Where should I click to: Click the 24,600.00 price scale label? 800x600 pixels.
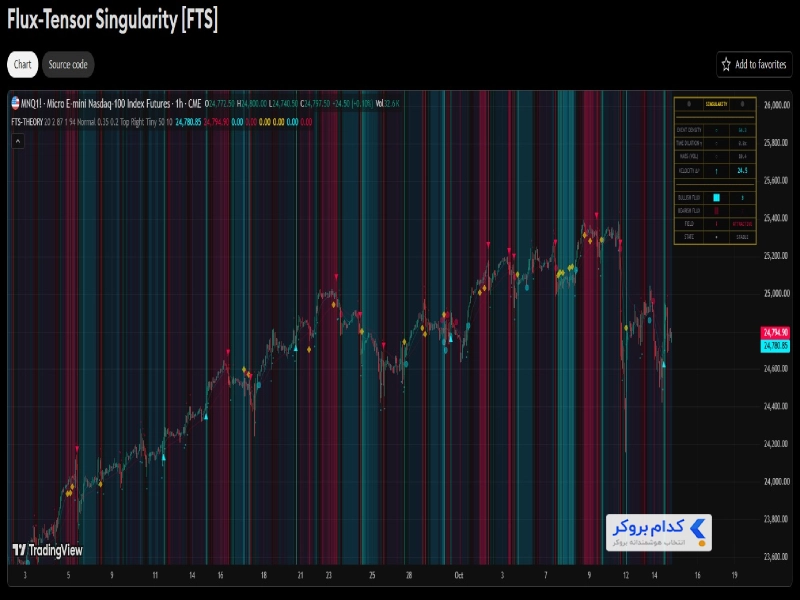coord(777,368)
